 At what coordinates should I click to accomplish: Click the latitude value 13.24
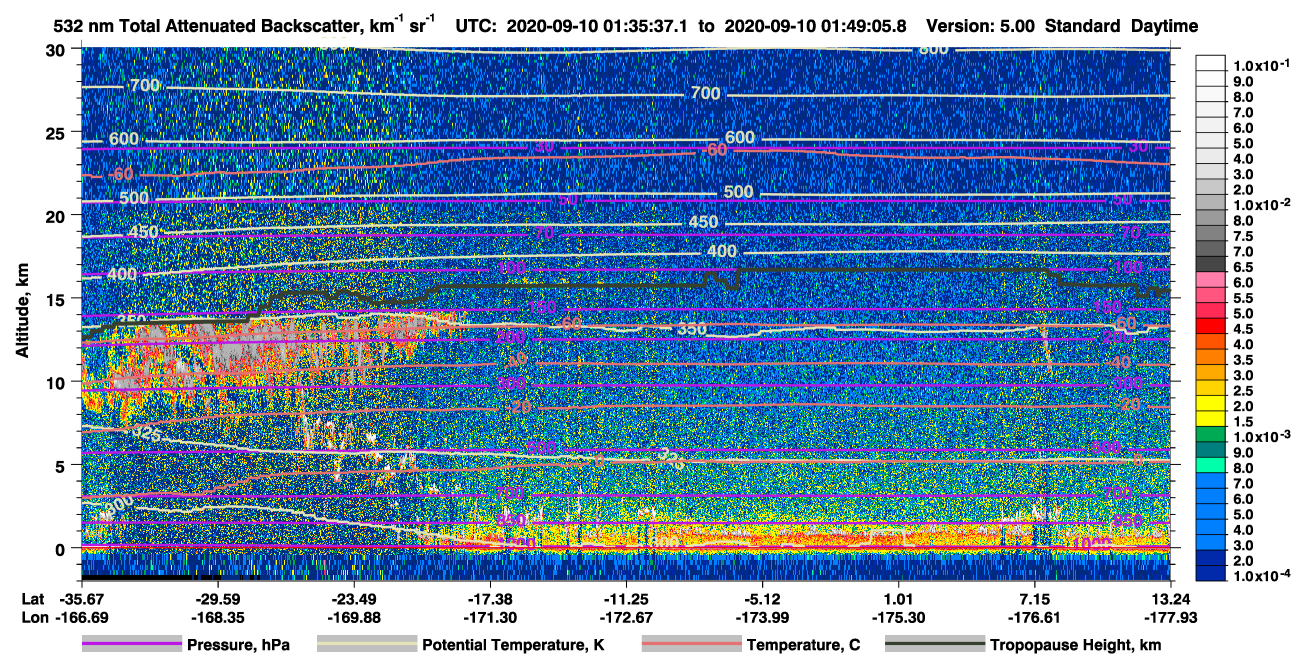click(x=1171, y=599)
